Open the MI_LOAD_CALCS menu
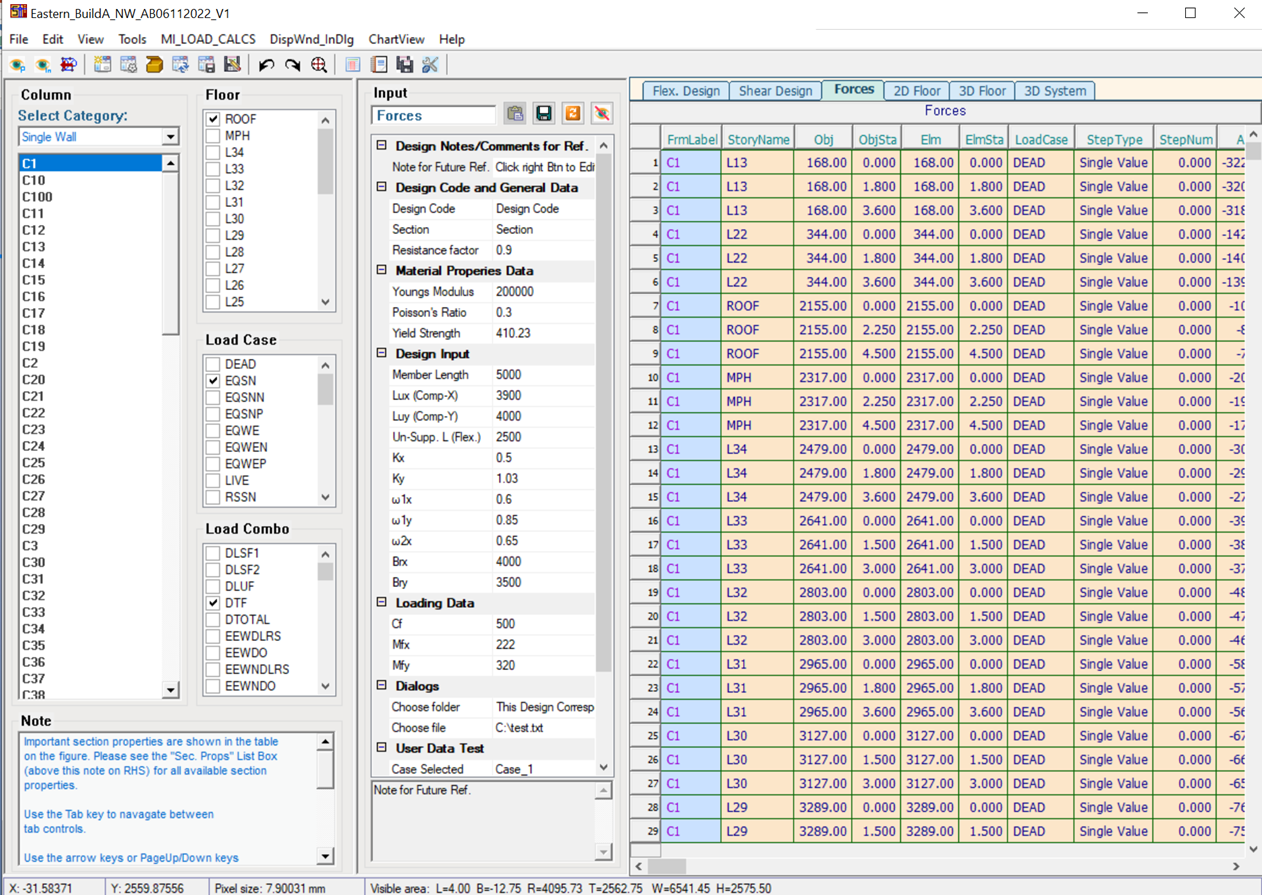 pos(208,39)
